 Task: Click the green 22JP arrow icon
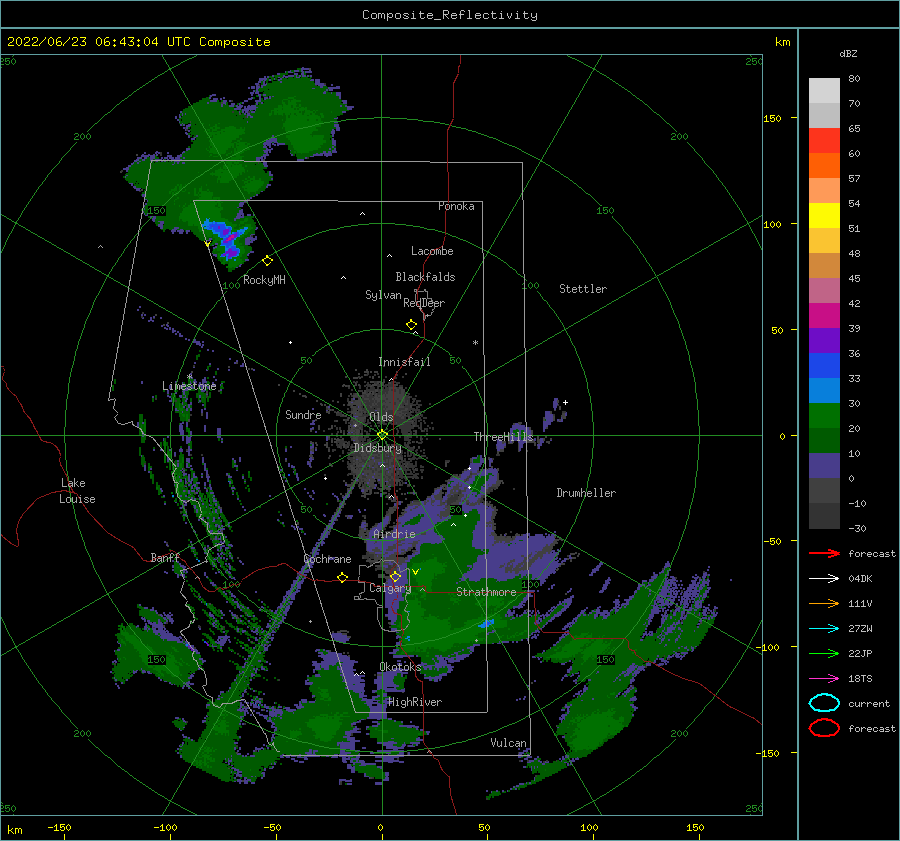pyautogui.click(x=824, y=653)
